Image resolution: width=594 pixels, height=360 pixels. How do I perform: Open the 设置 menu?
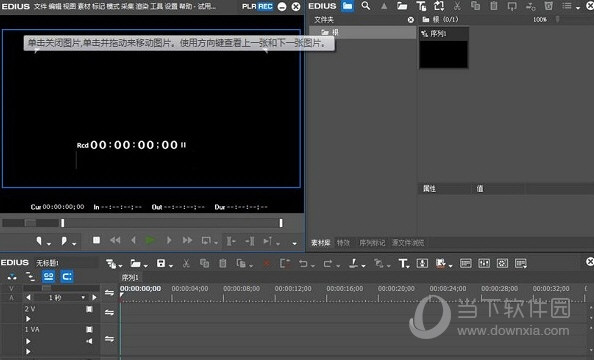click(x=171, y=6)
